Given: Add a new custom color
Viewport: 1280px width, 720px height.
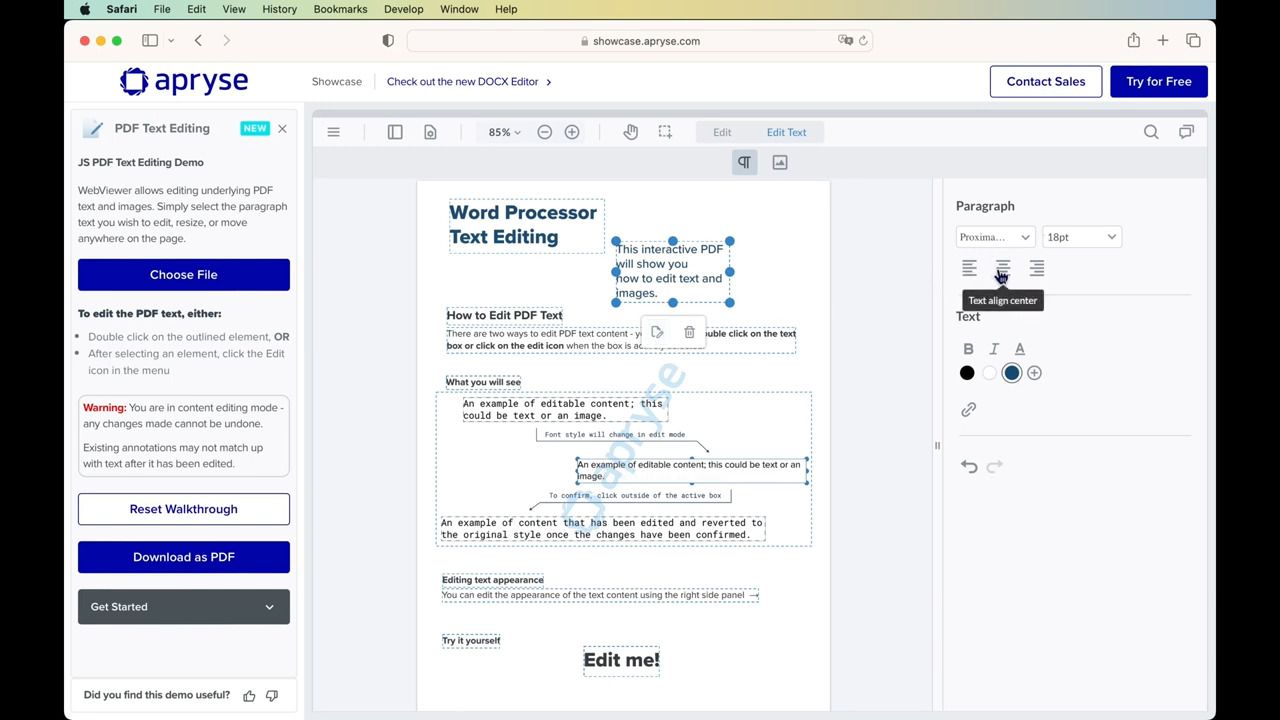Looking at the screenshot, I should [1034, 373].
